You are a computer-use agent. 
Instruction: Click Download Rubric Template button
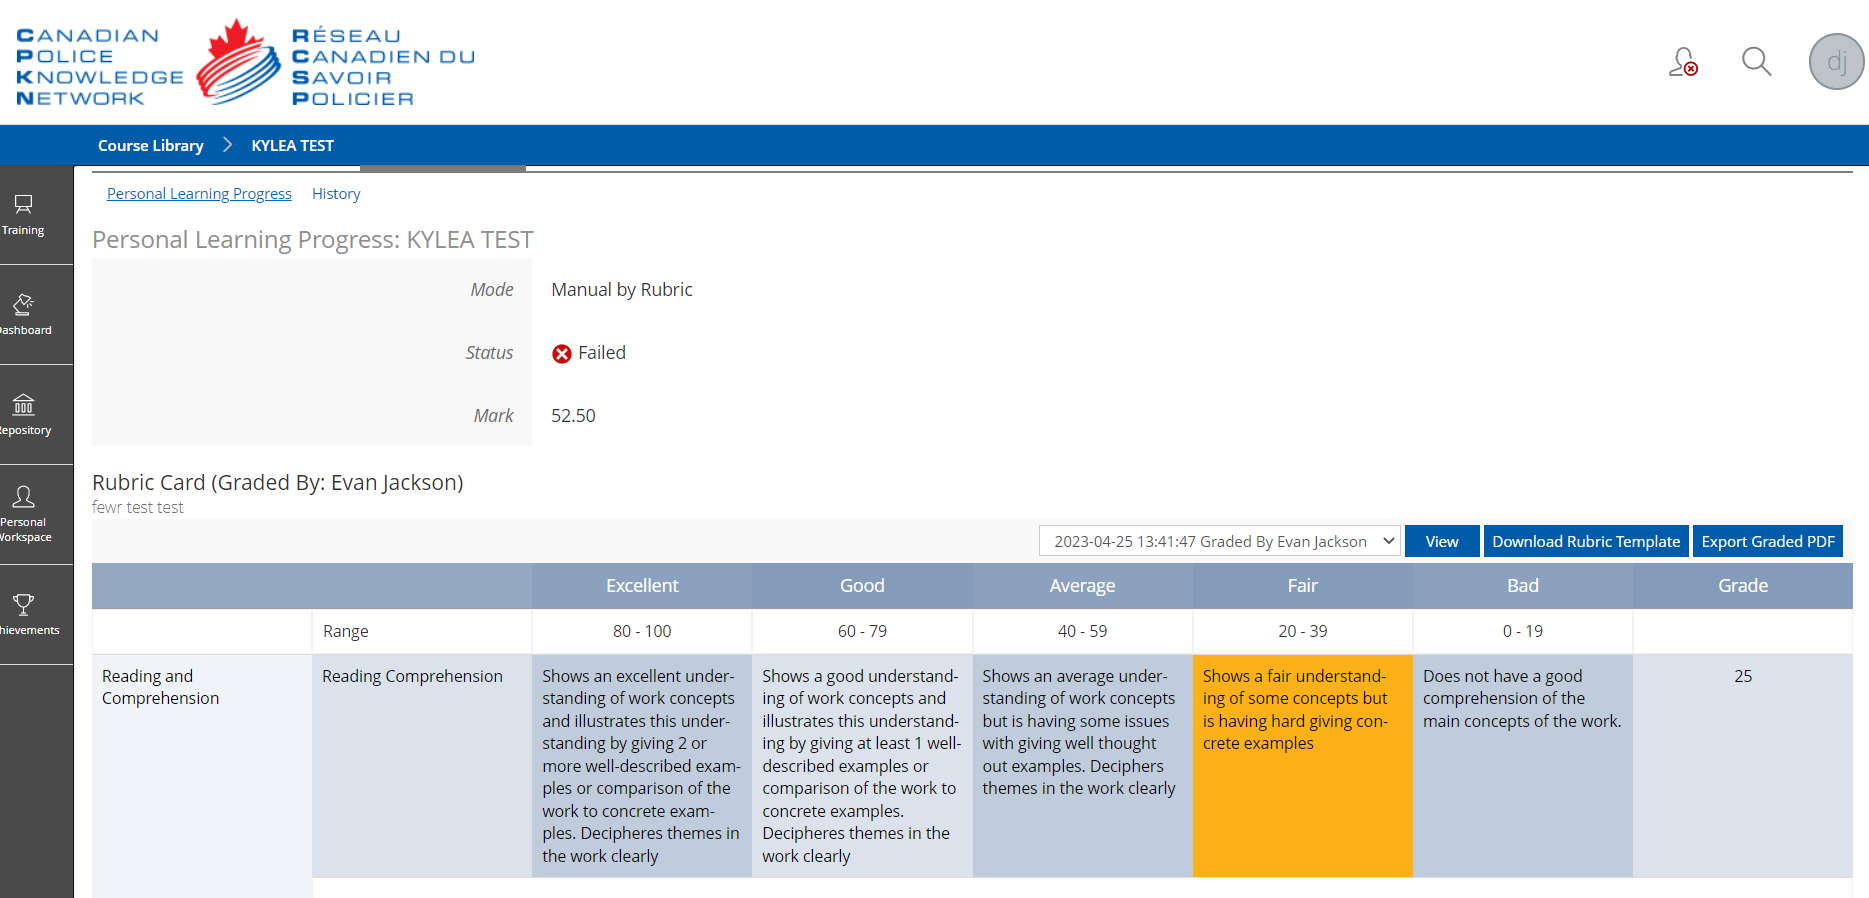[1586, 541]
